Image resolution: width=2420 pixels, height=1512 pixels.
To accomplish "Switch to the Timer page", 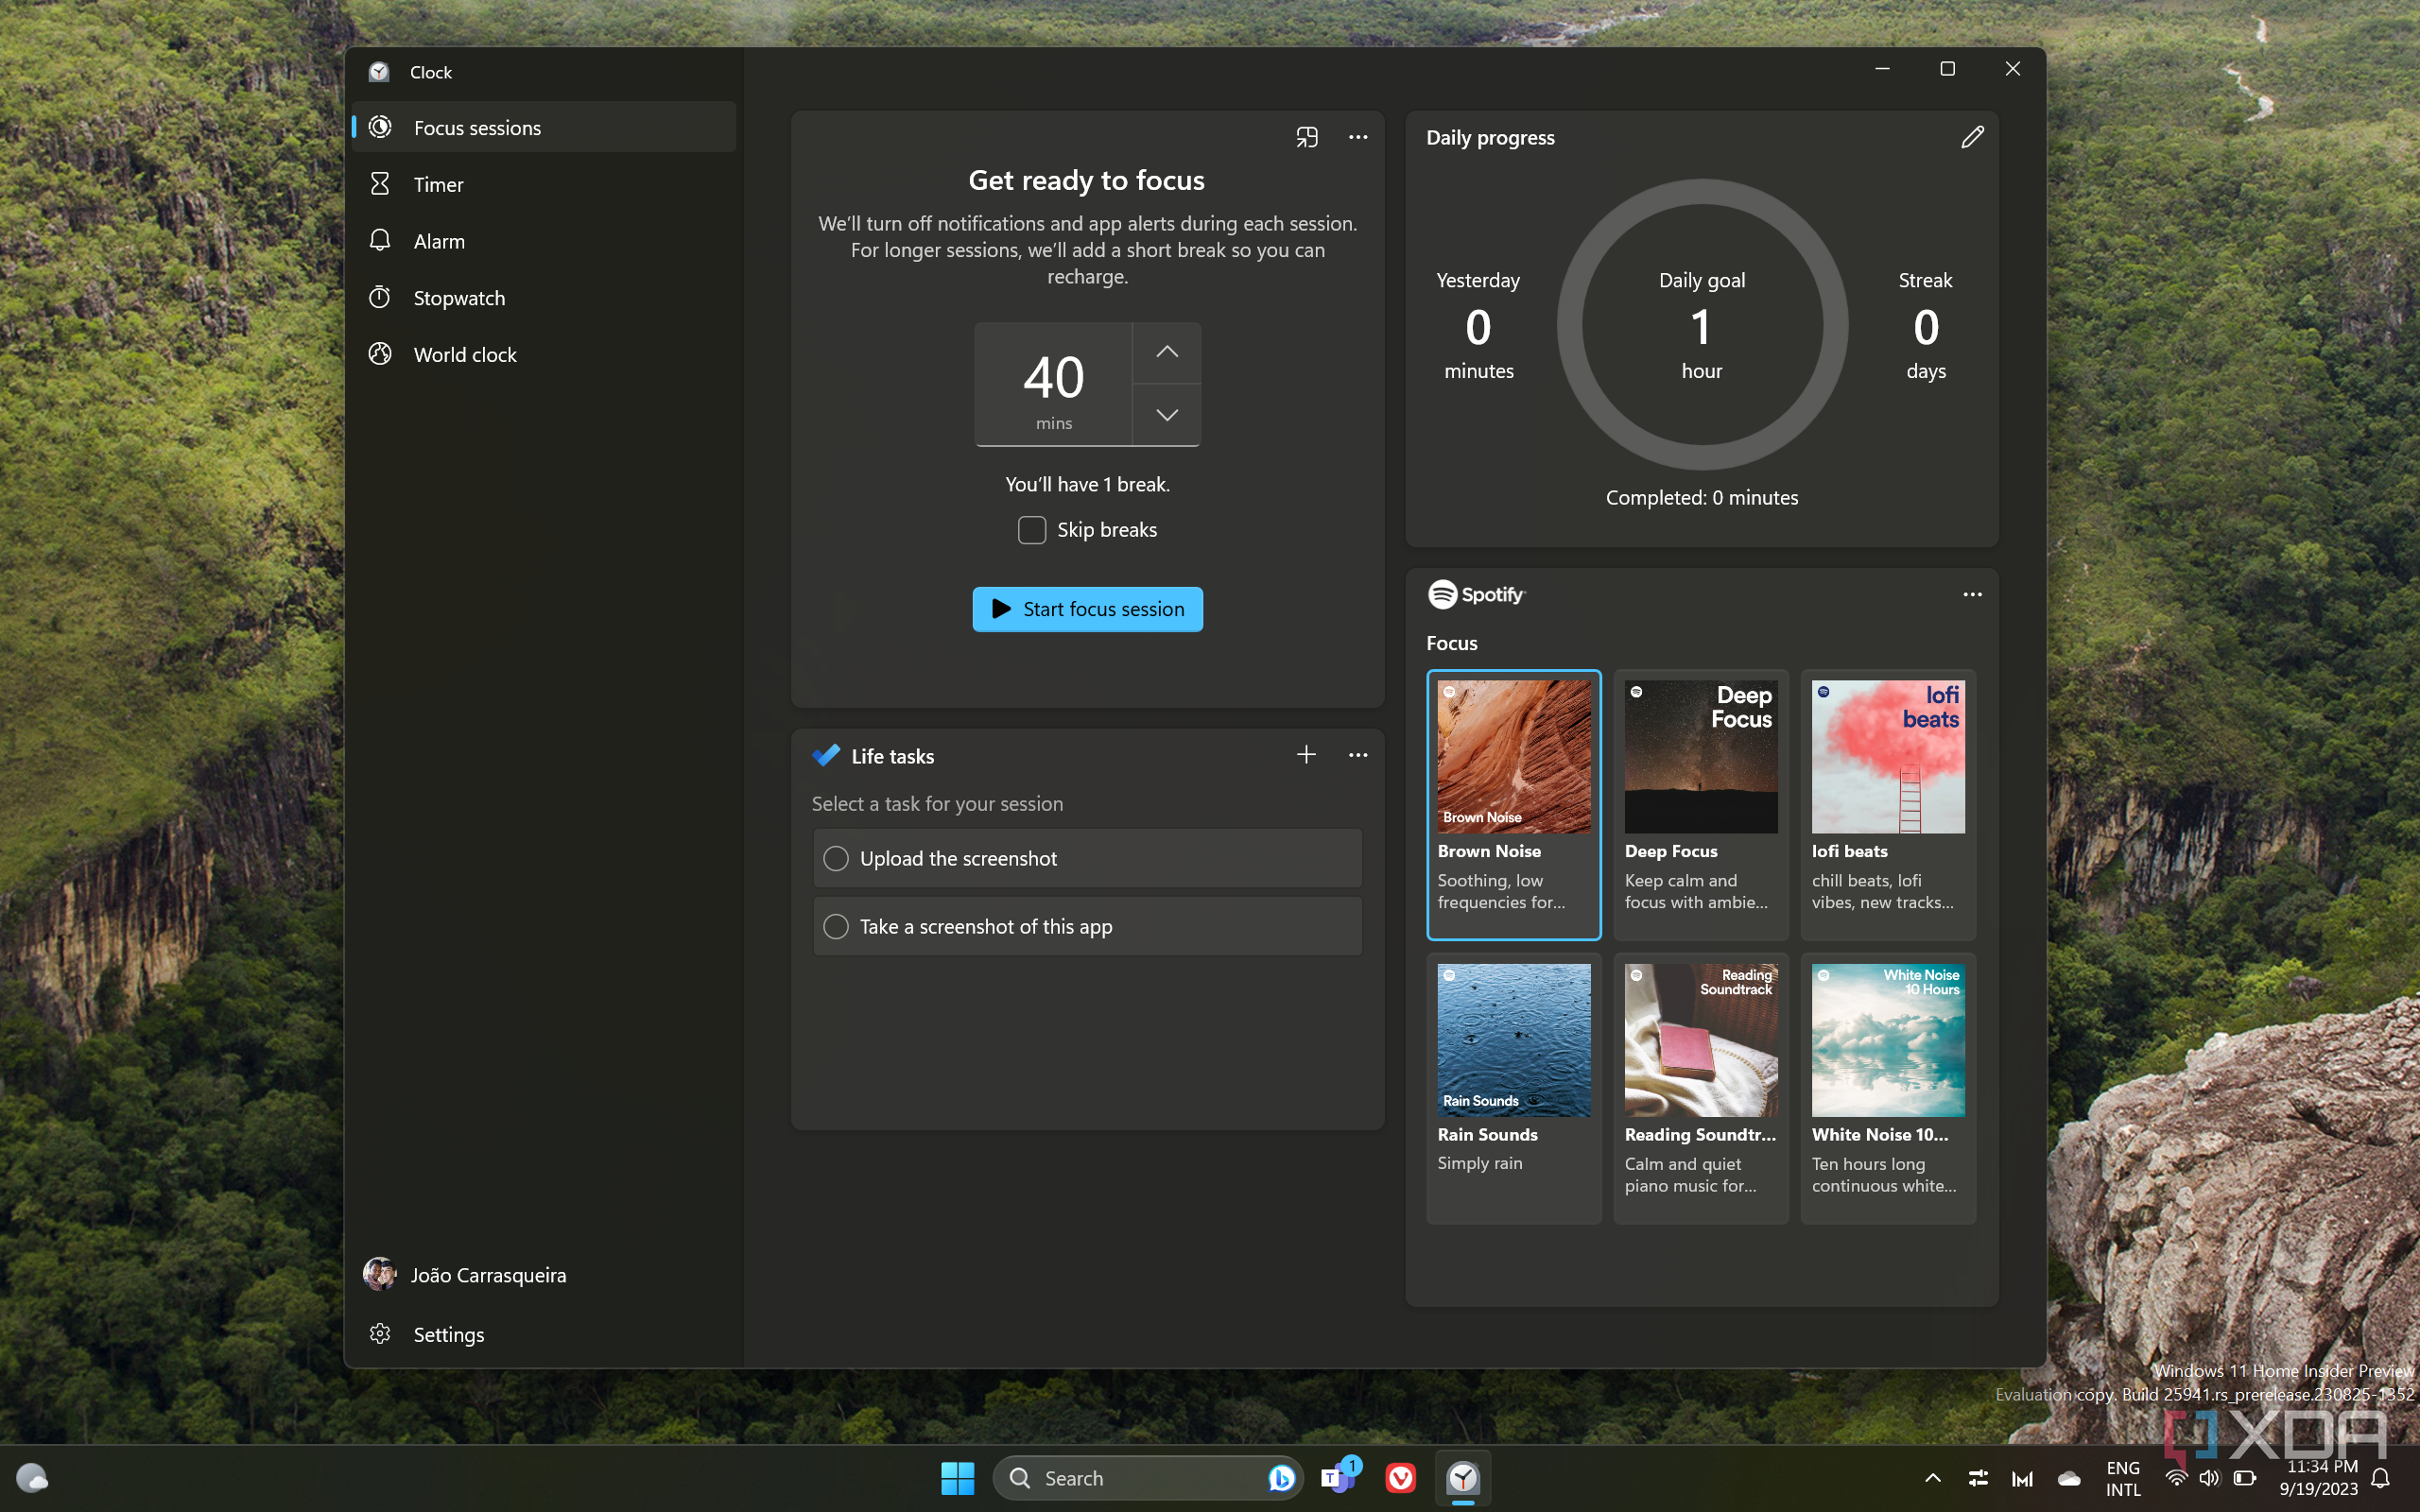I will click(544, 184).
